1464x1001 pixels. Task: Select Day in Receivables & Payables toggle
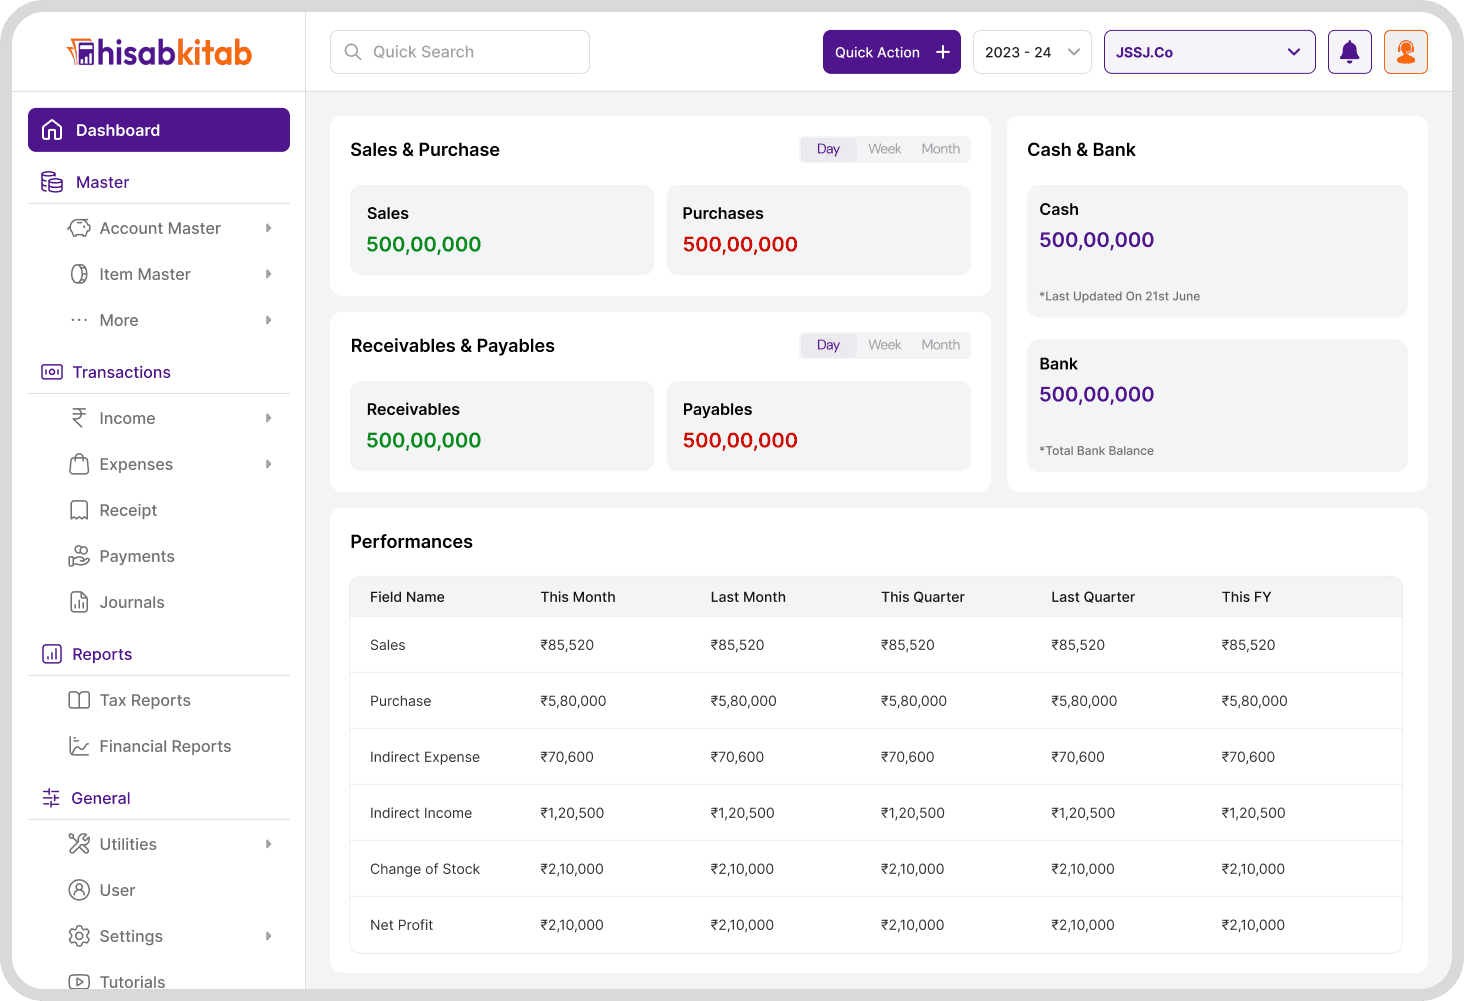pos(828,345)
